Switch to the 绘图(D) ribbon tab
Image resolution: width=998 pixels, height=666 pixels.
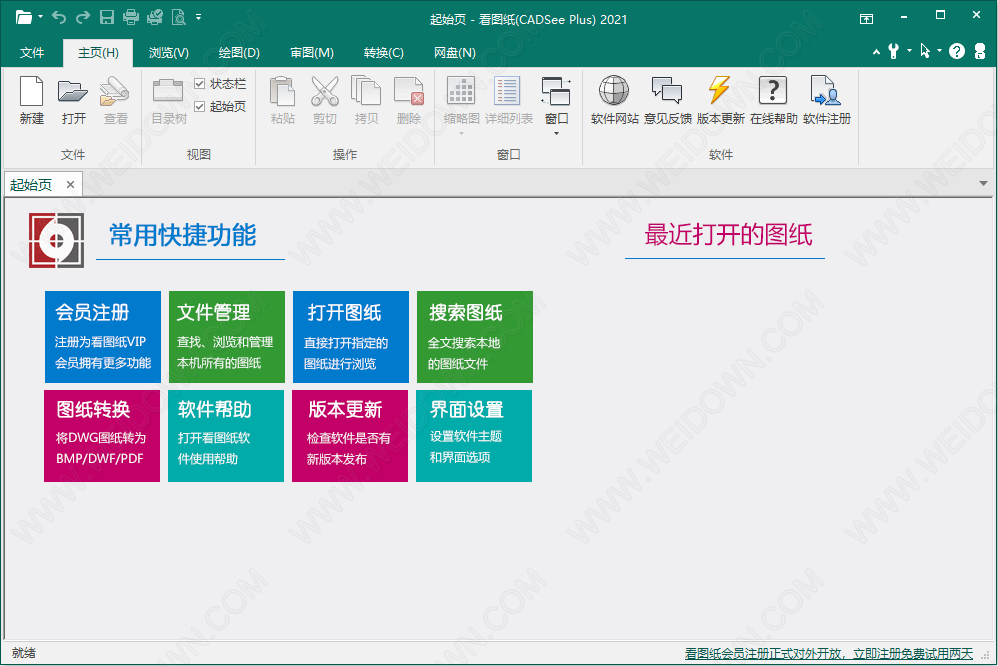[239, 53]
